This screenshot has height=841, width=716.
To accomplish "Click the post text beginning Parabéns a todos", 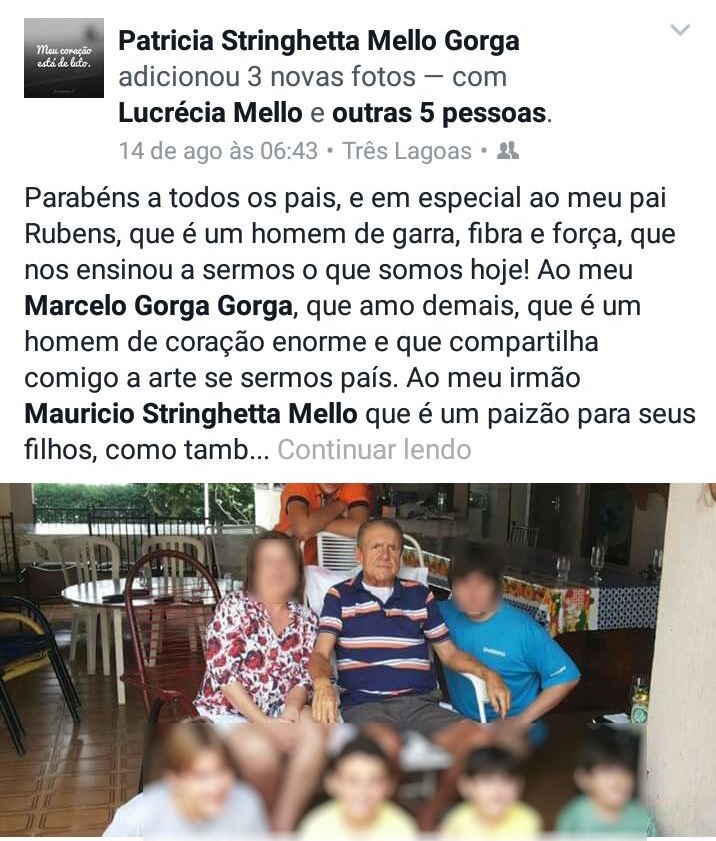I will [359, 323].
